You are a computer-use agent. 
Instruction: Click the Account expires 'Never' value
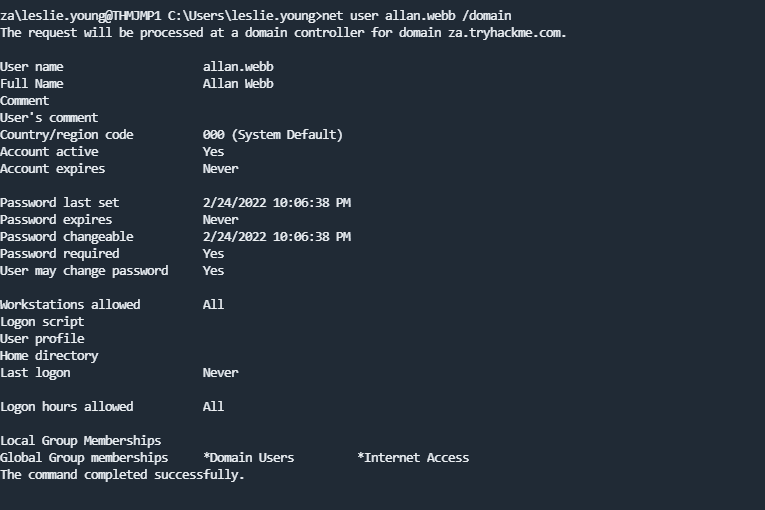tap(220, 169)
